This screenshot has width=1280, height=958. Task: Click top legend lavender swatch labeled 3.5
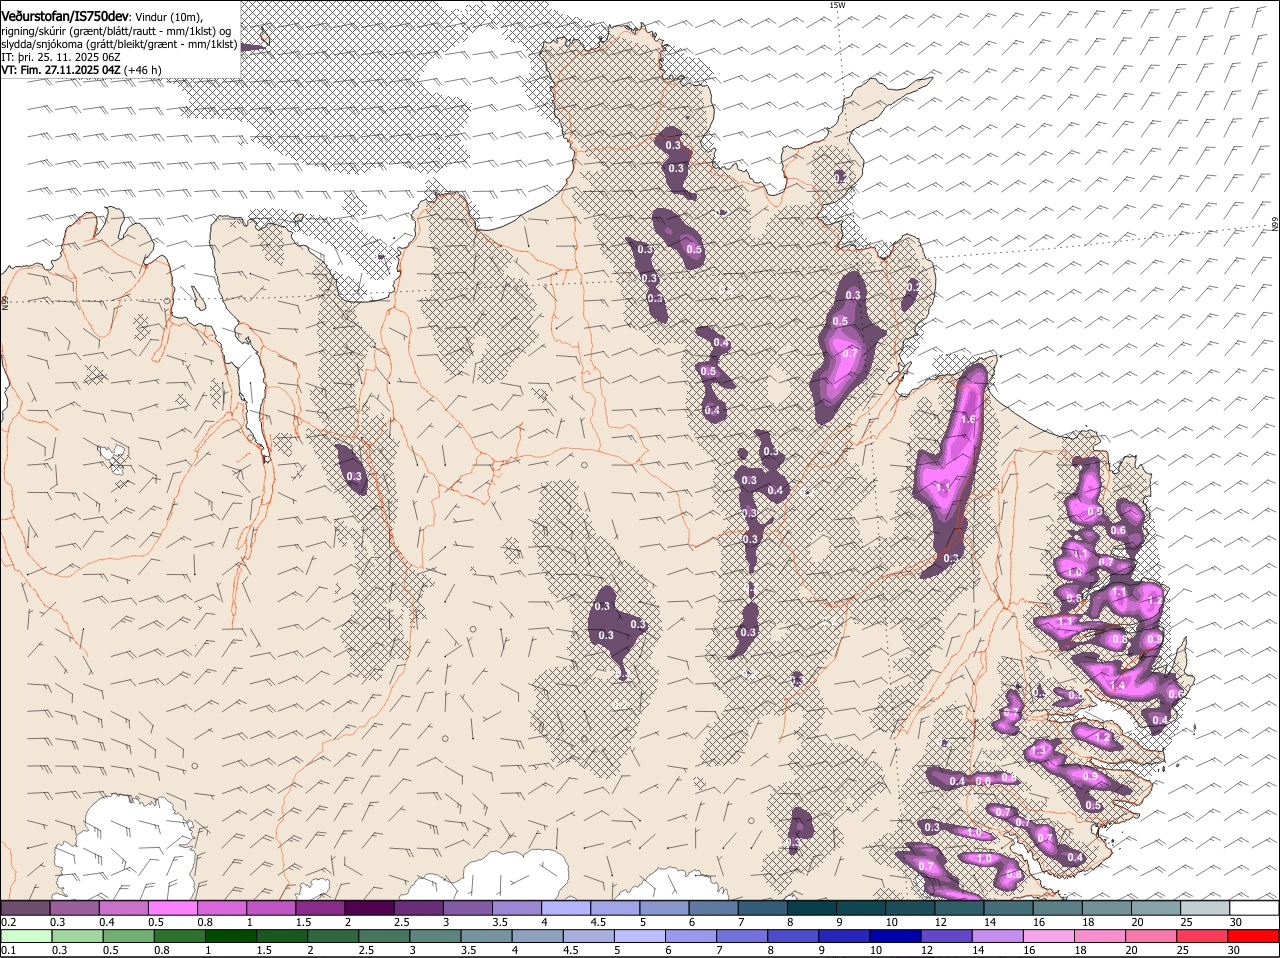[517, 908]
